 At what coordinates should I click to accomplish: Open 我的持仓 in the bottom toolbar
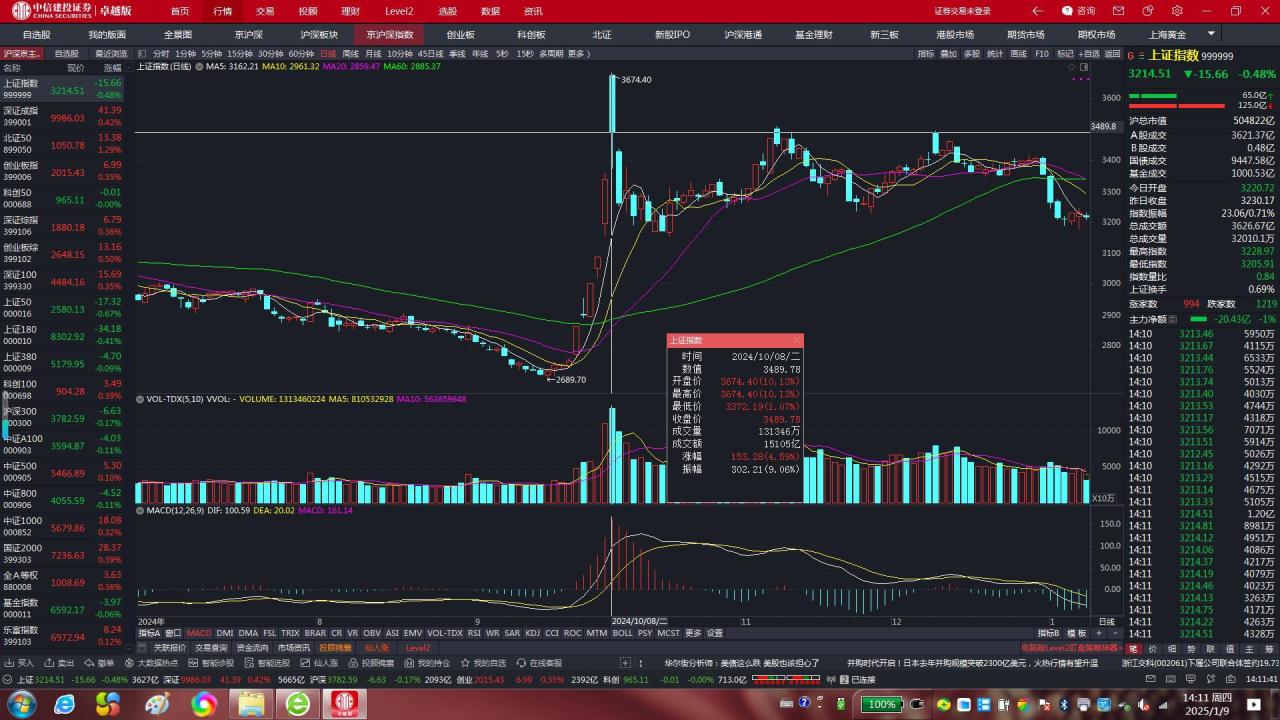pos(427,663)
